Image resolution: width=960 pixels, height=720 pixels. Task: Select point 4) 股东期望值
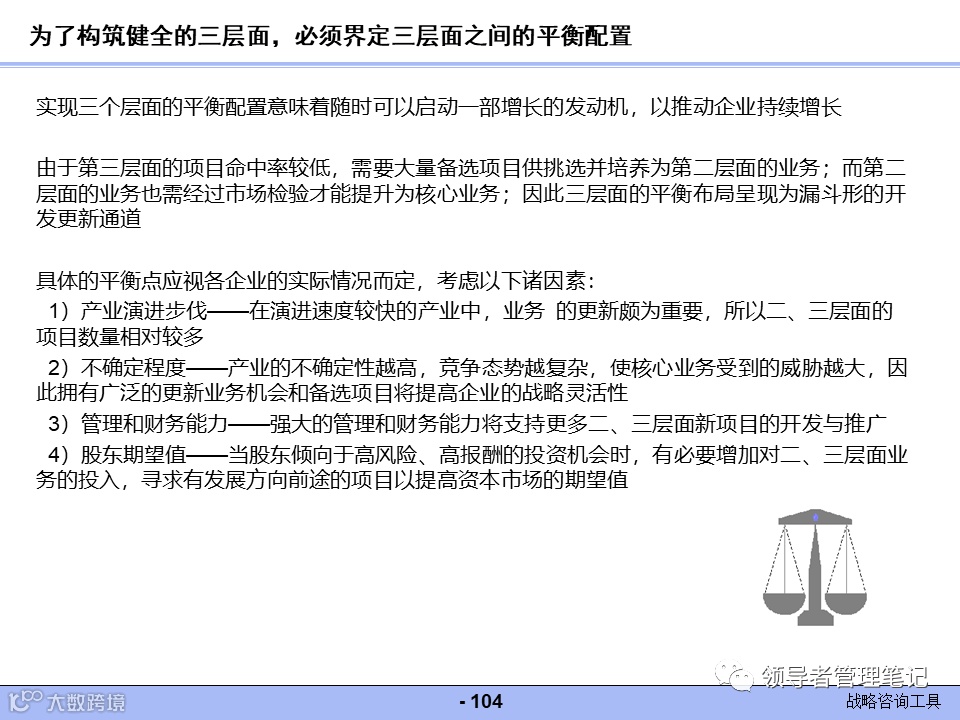tap(471, 467)
